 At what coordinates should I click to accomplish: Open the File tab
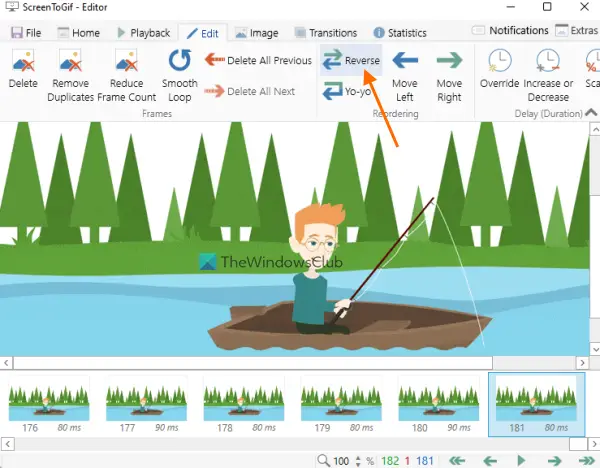coord(26,33)
